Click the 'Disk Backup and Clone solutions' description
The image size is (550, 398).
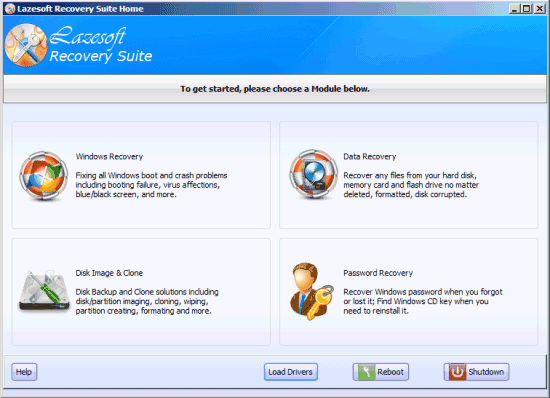pos(147,301)
